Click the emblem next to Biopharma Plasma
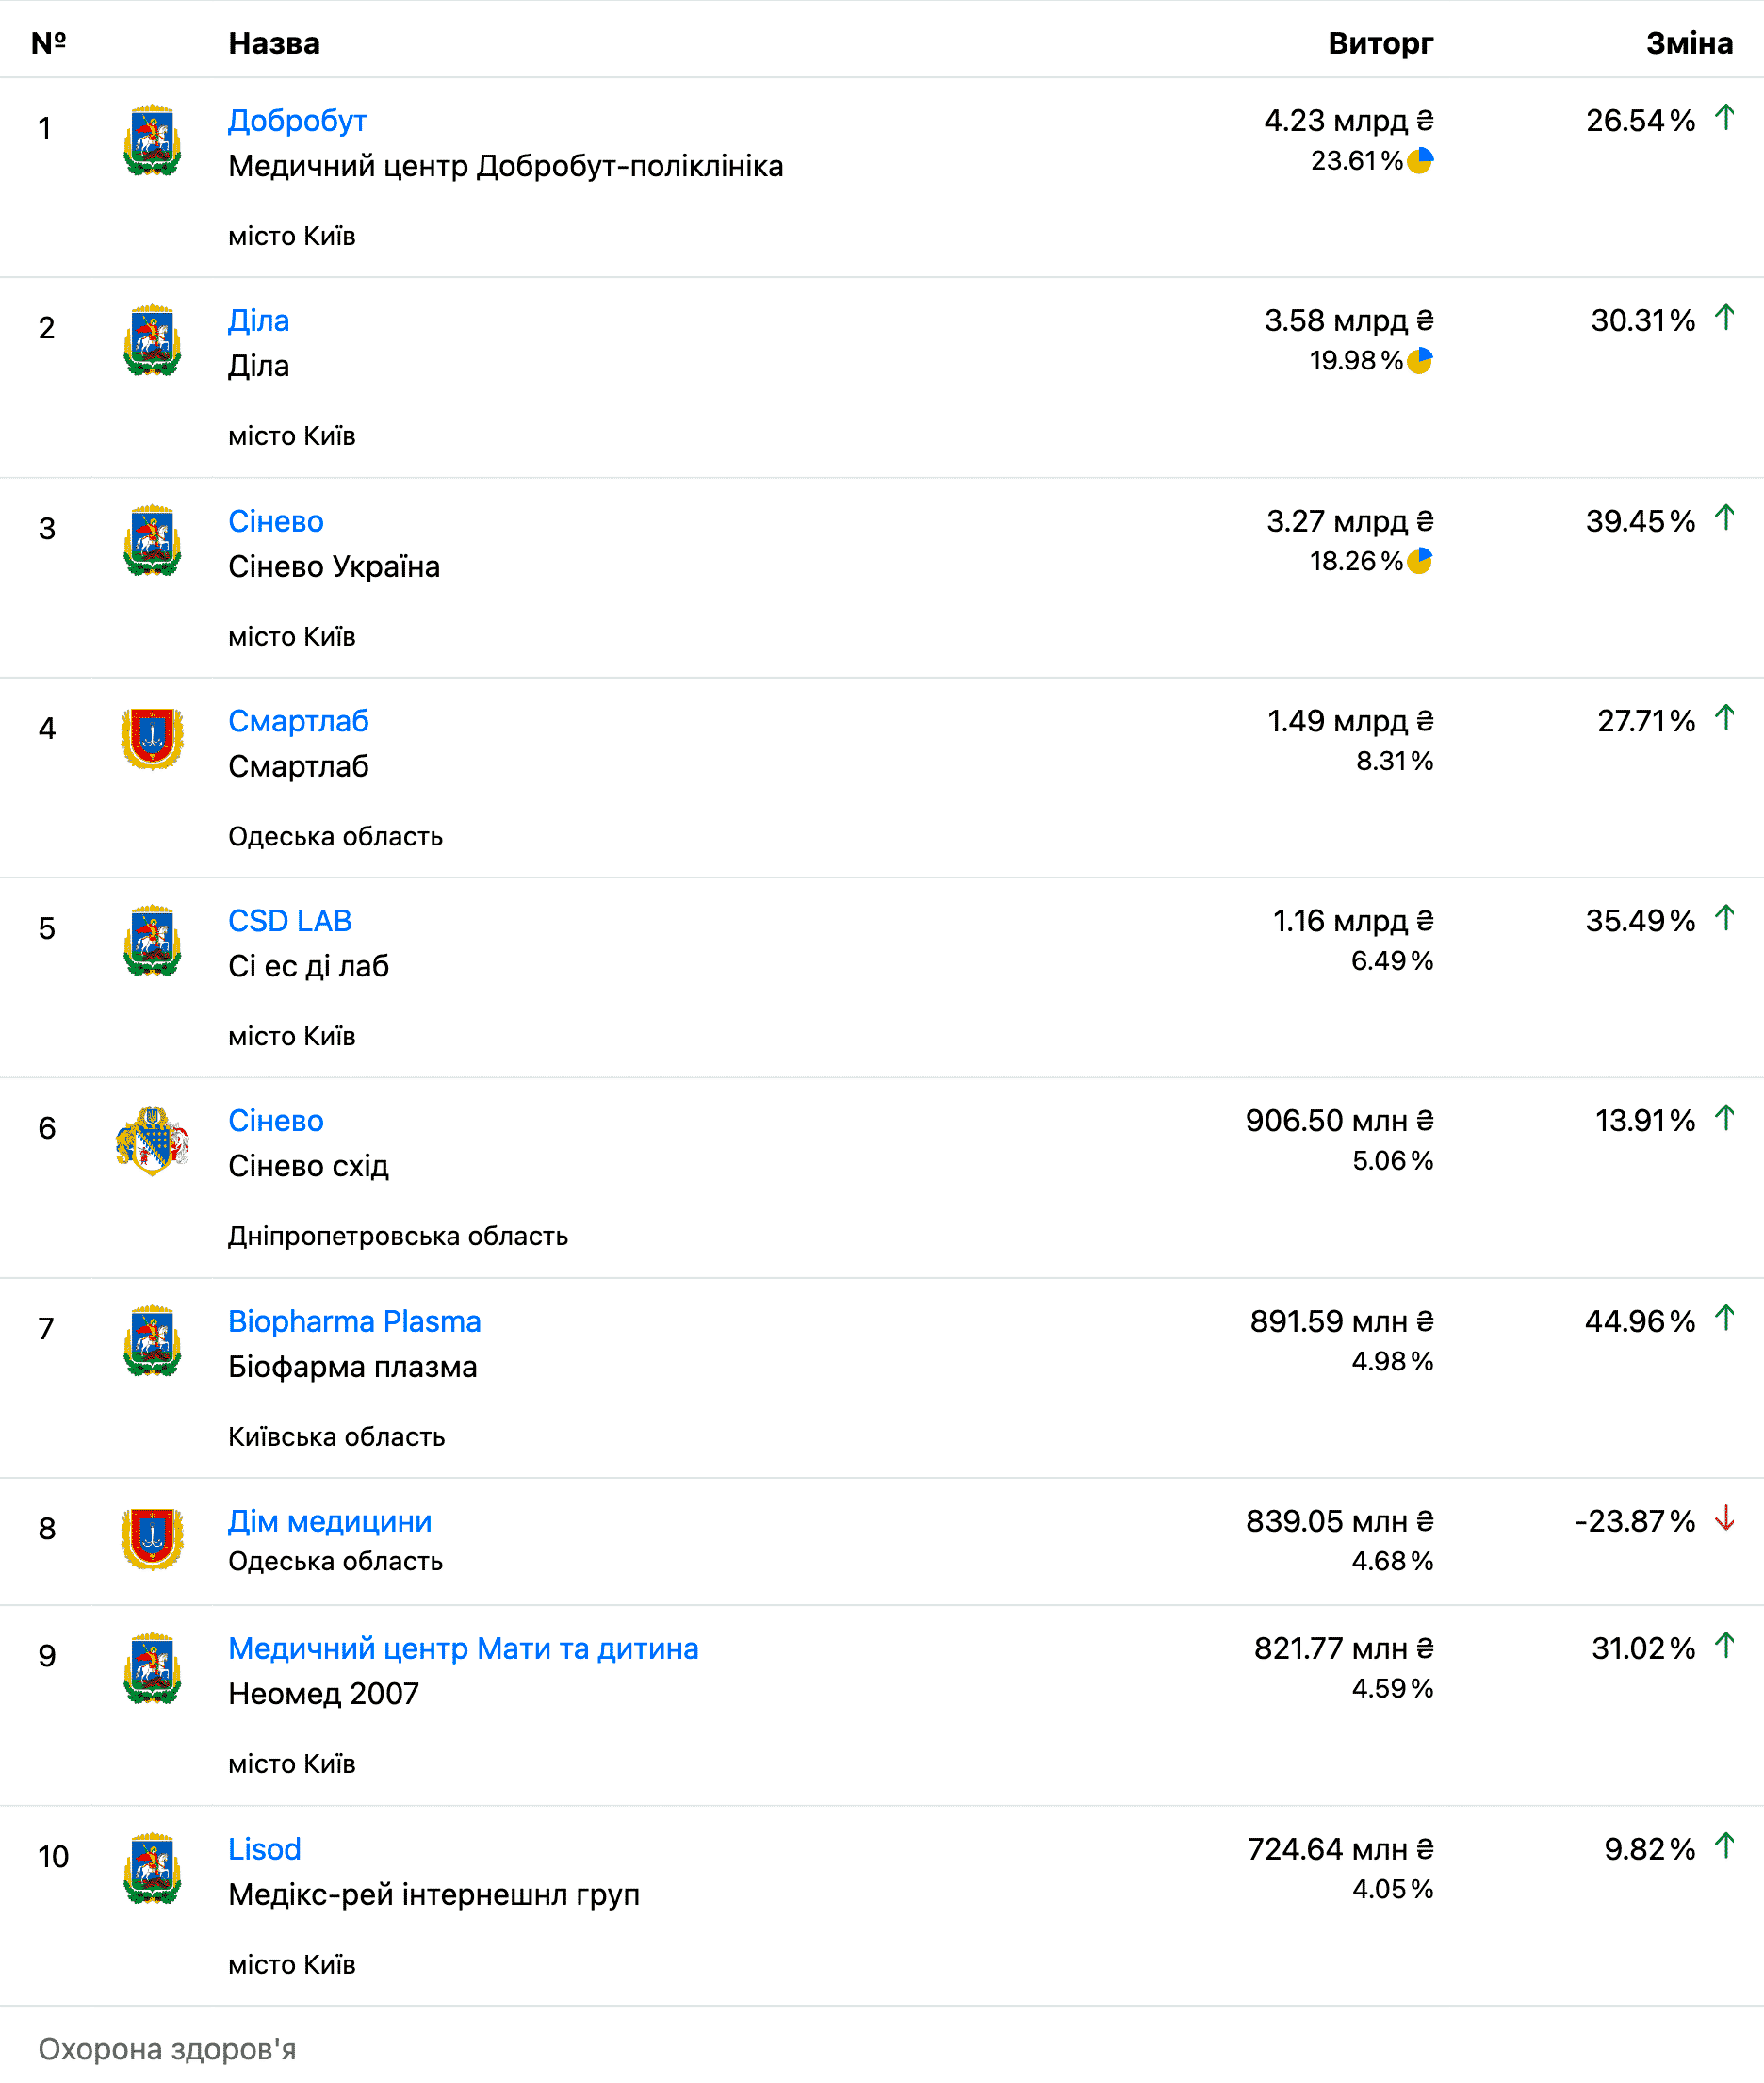The image size is (1764, 2083). tap(152, 1340)
